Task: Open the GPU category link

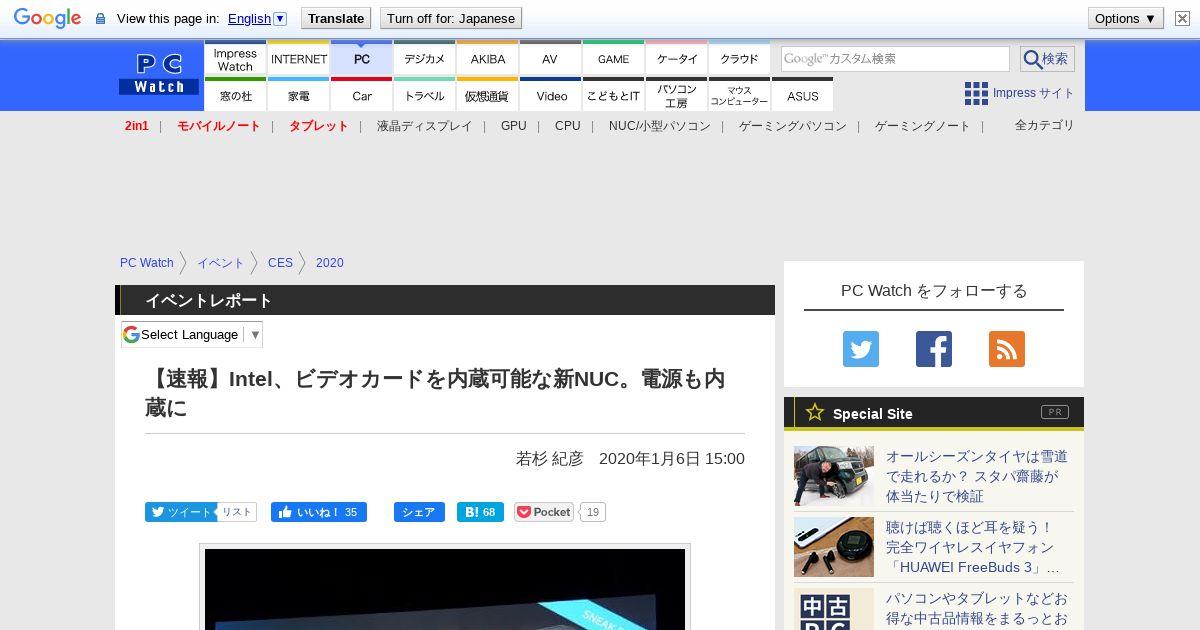Action: tap(514, 126)
